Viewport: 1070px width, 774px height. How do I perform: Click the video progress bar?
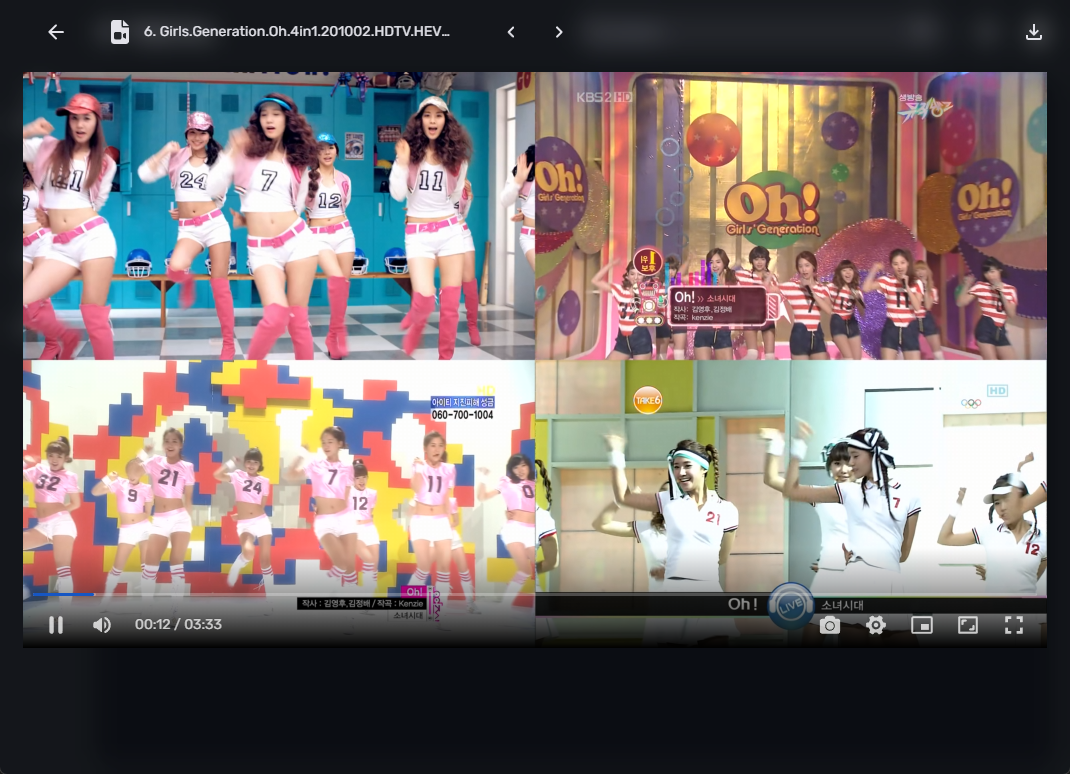click(x=535, y=594)
